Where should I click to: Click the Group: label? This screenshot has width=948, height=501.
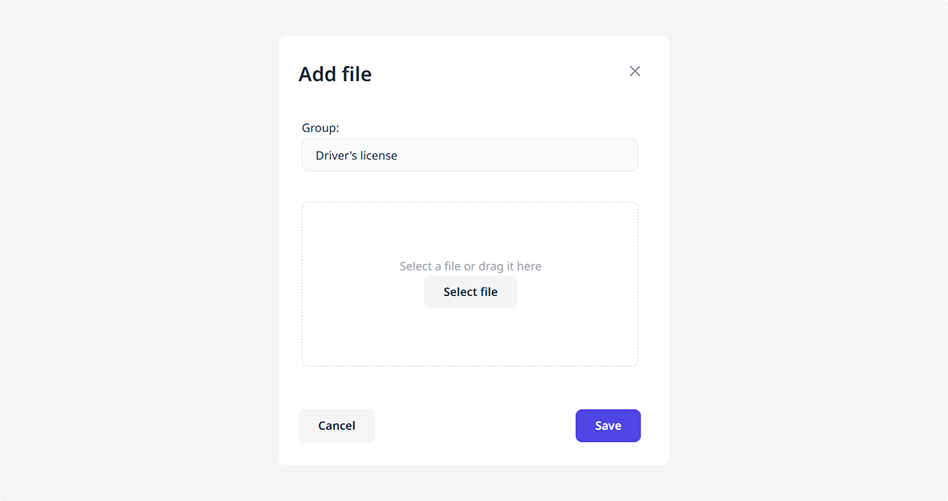(x=320, y=128)
